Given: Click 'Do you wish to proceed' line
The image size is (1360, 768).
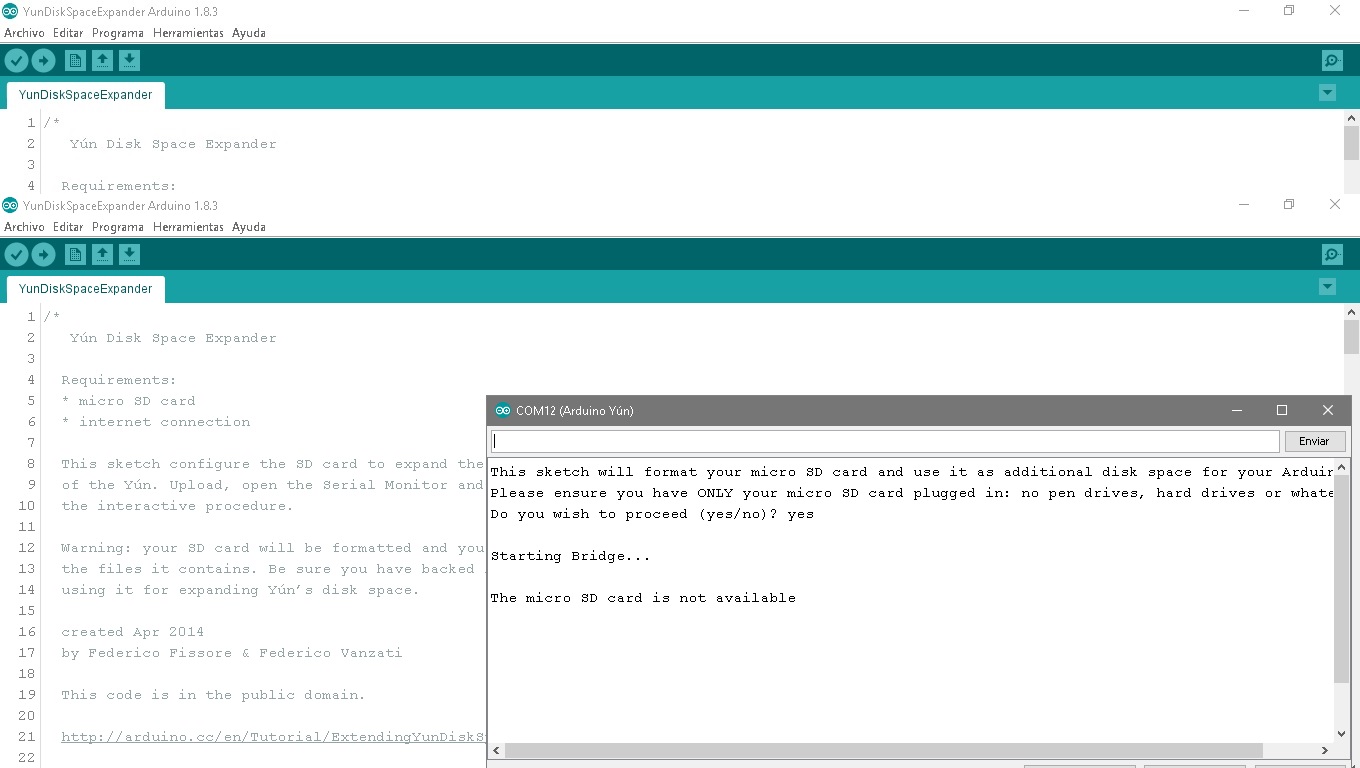Looking at the screenshot, I should 652,514.
